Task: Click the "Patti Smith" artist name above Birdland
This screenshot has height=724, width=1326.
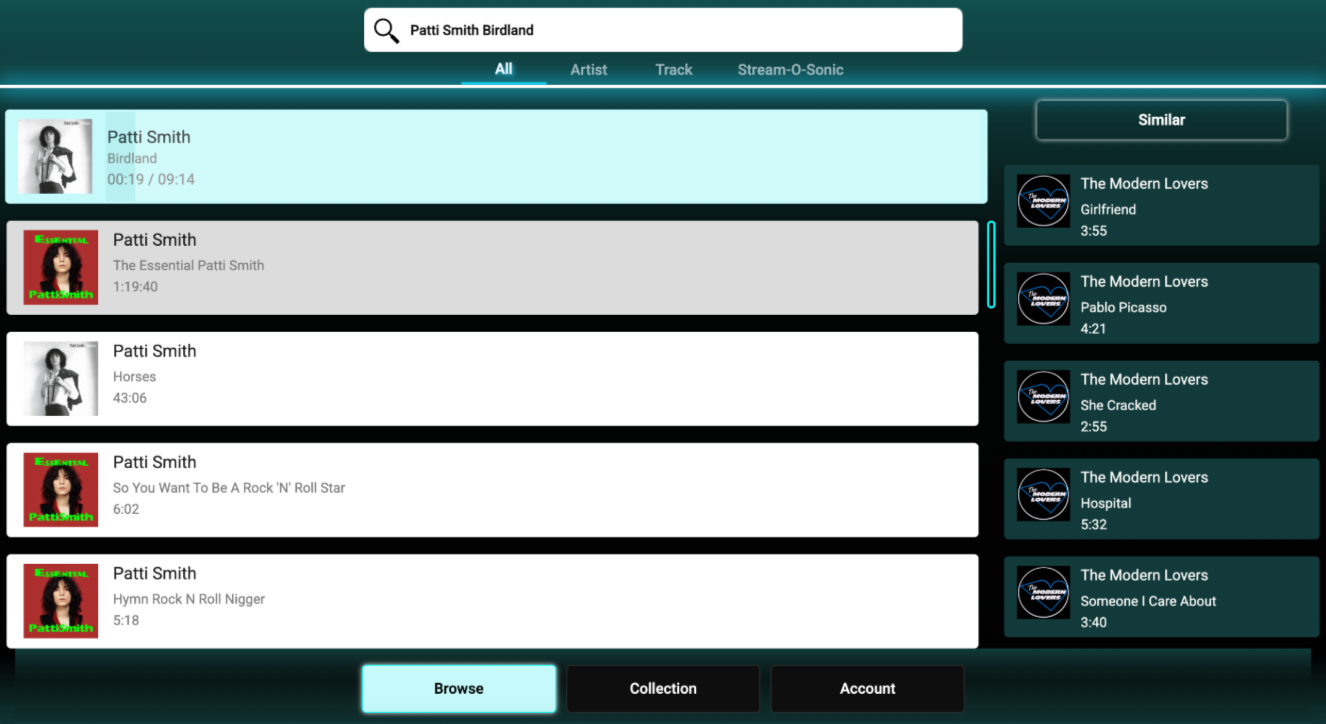Action: point(149,137)
